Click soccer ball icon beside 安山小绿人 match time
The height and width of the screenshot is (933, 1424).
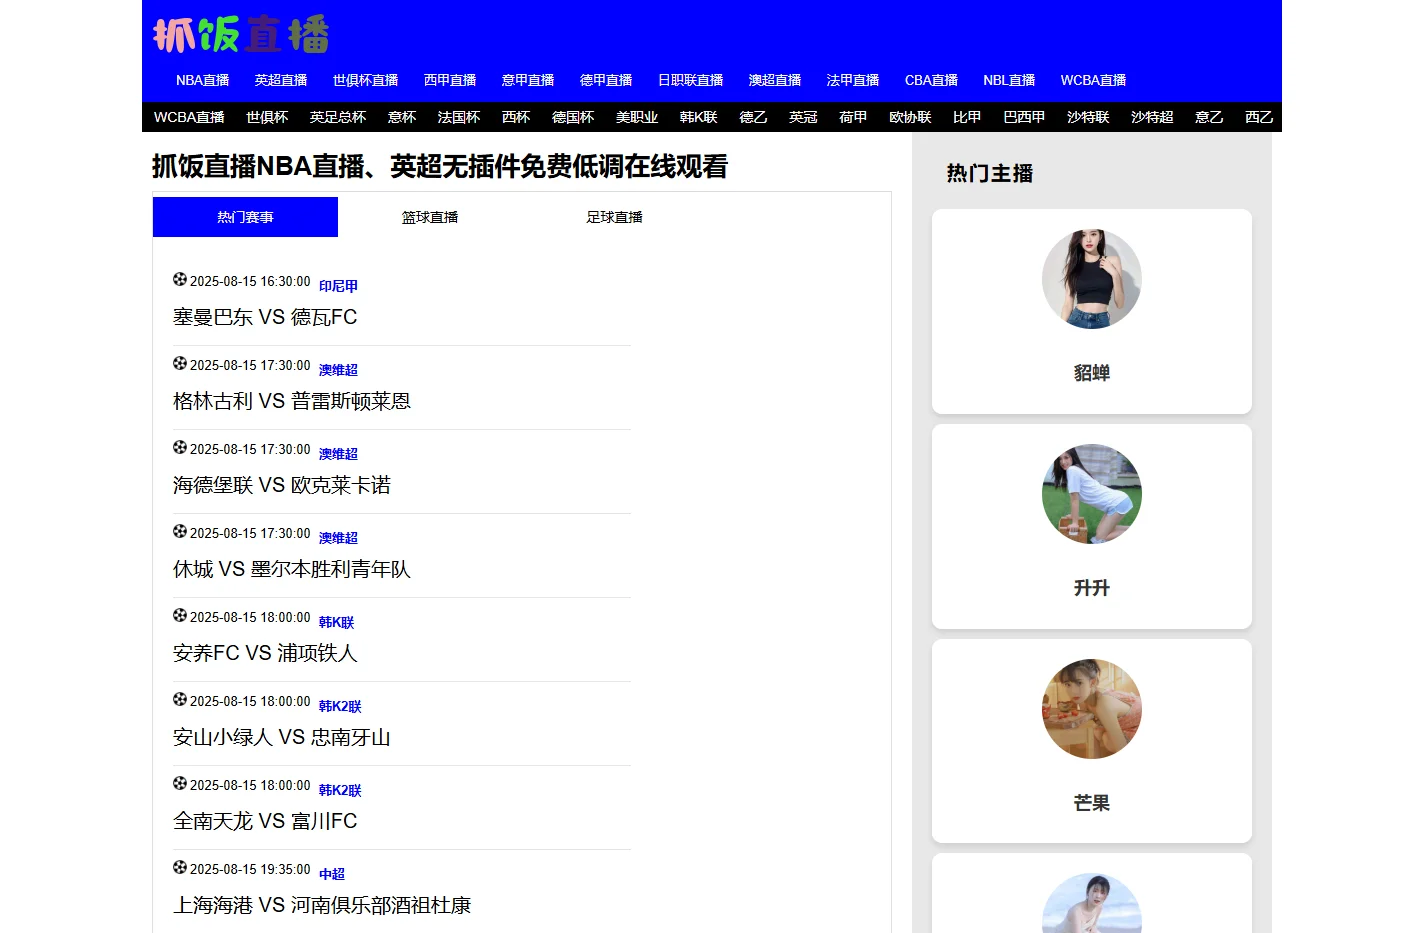pyautogui.click(x=180, y=699)
